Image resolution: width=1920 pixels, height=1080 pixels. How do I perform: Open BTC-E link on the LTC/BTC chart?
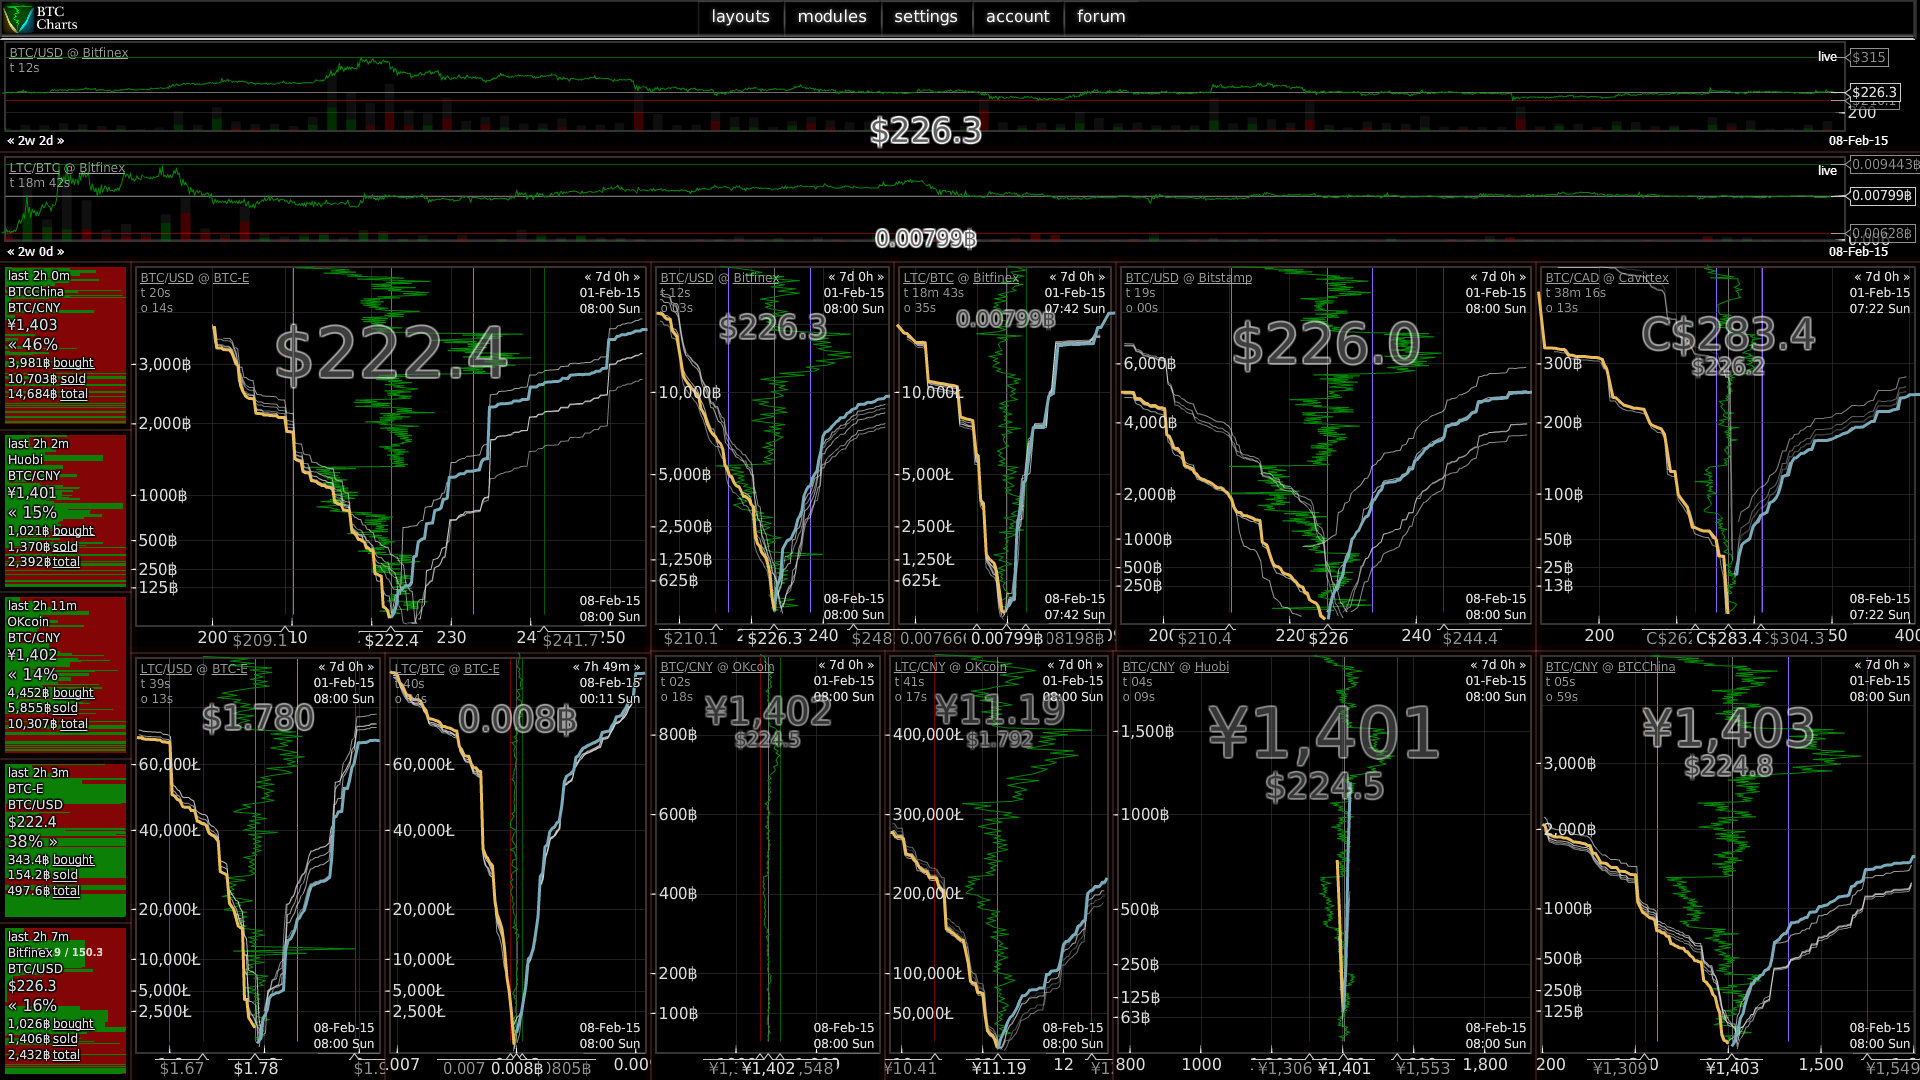(481, 669)
